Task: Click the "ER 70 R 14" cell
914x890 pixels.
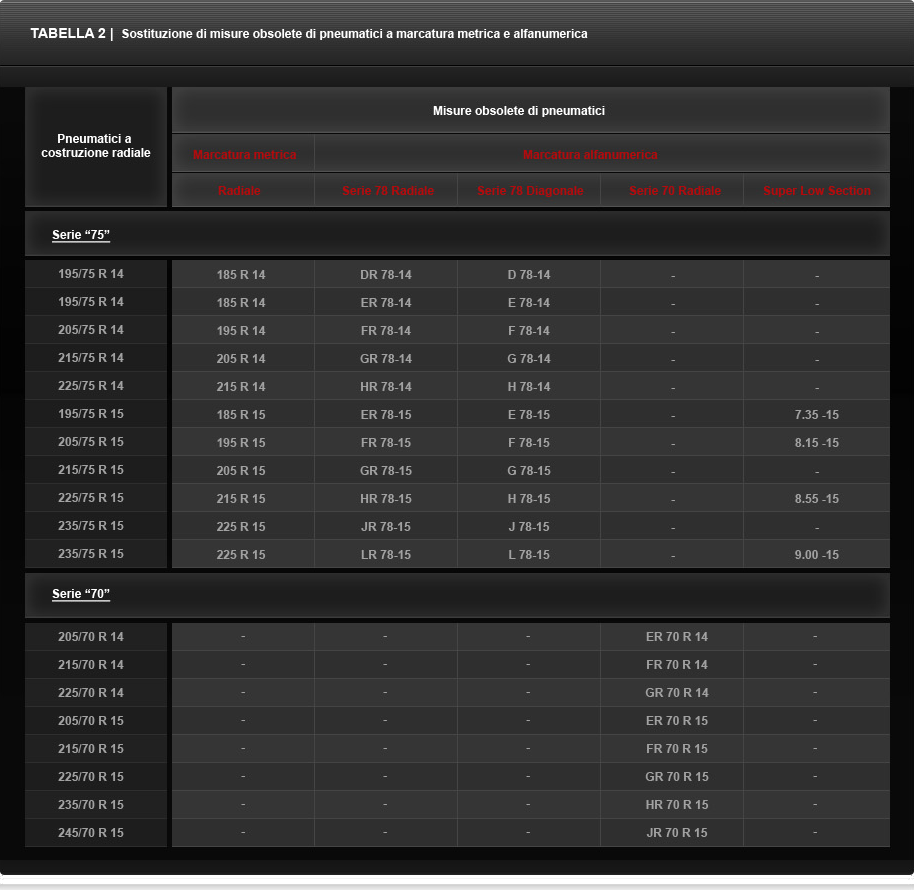Action: click(x=677, y=636)
